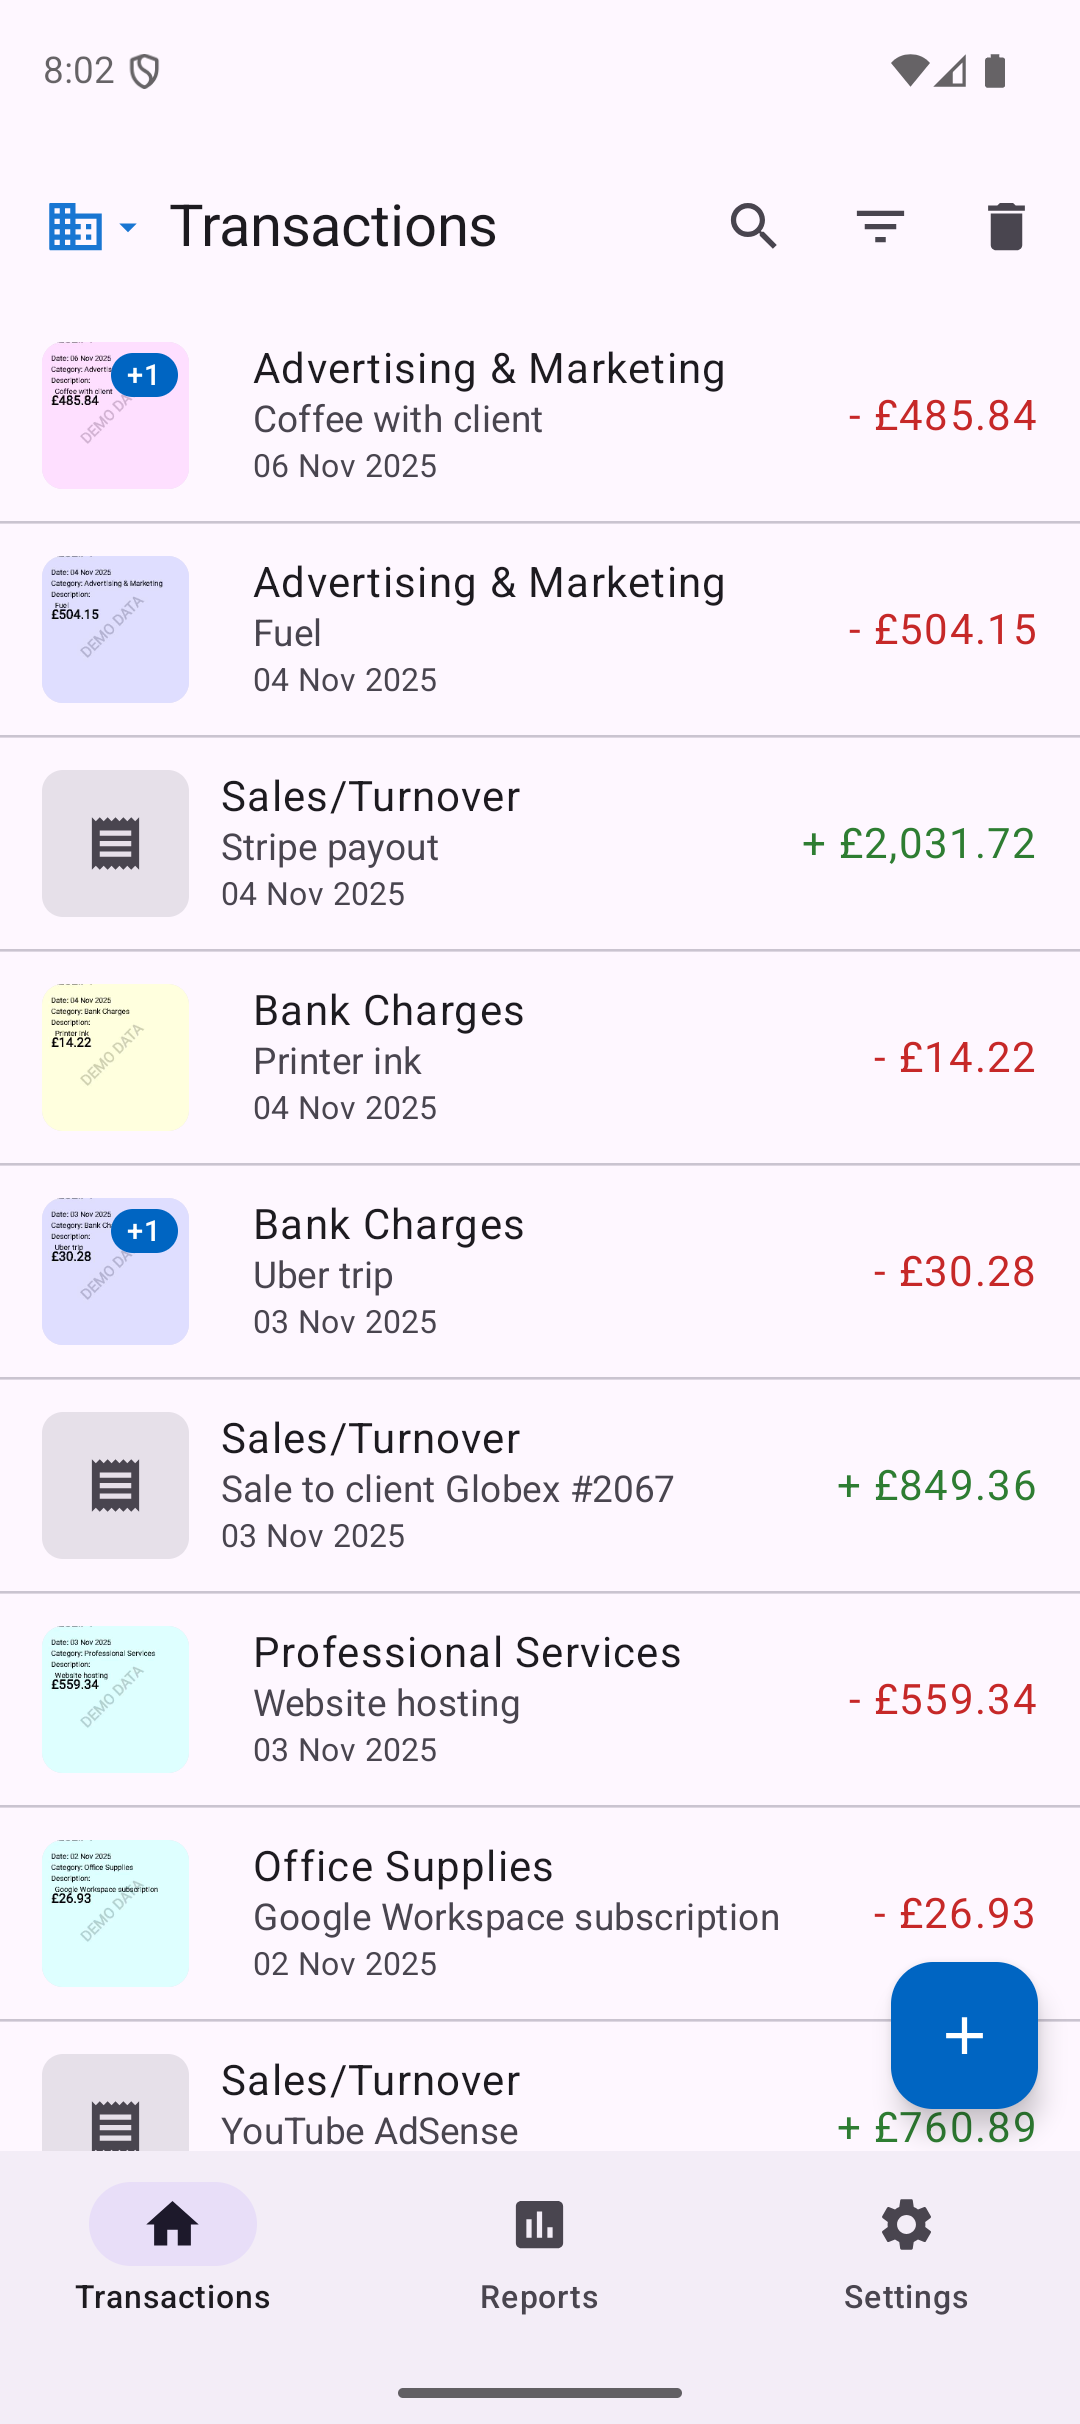Image resolution: width=1080 pixels, height=2424 pixels.
Task: Tap the Stripe payout receipt icon
Action: pyautogui.click(x=115, y=843)
